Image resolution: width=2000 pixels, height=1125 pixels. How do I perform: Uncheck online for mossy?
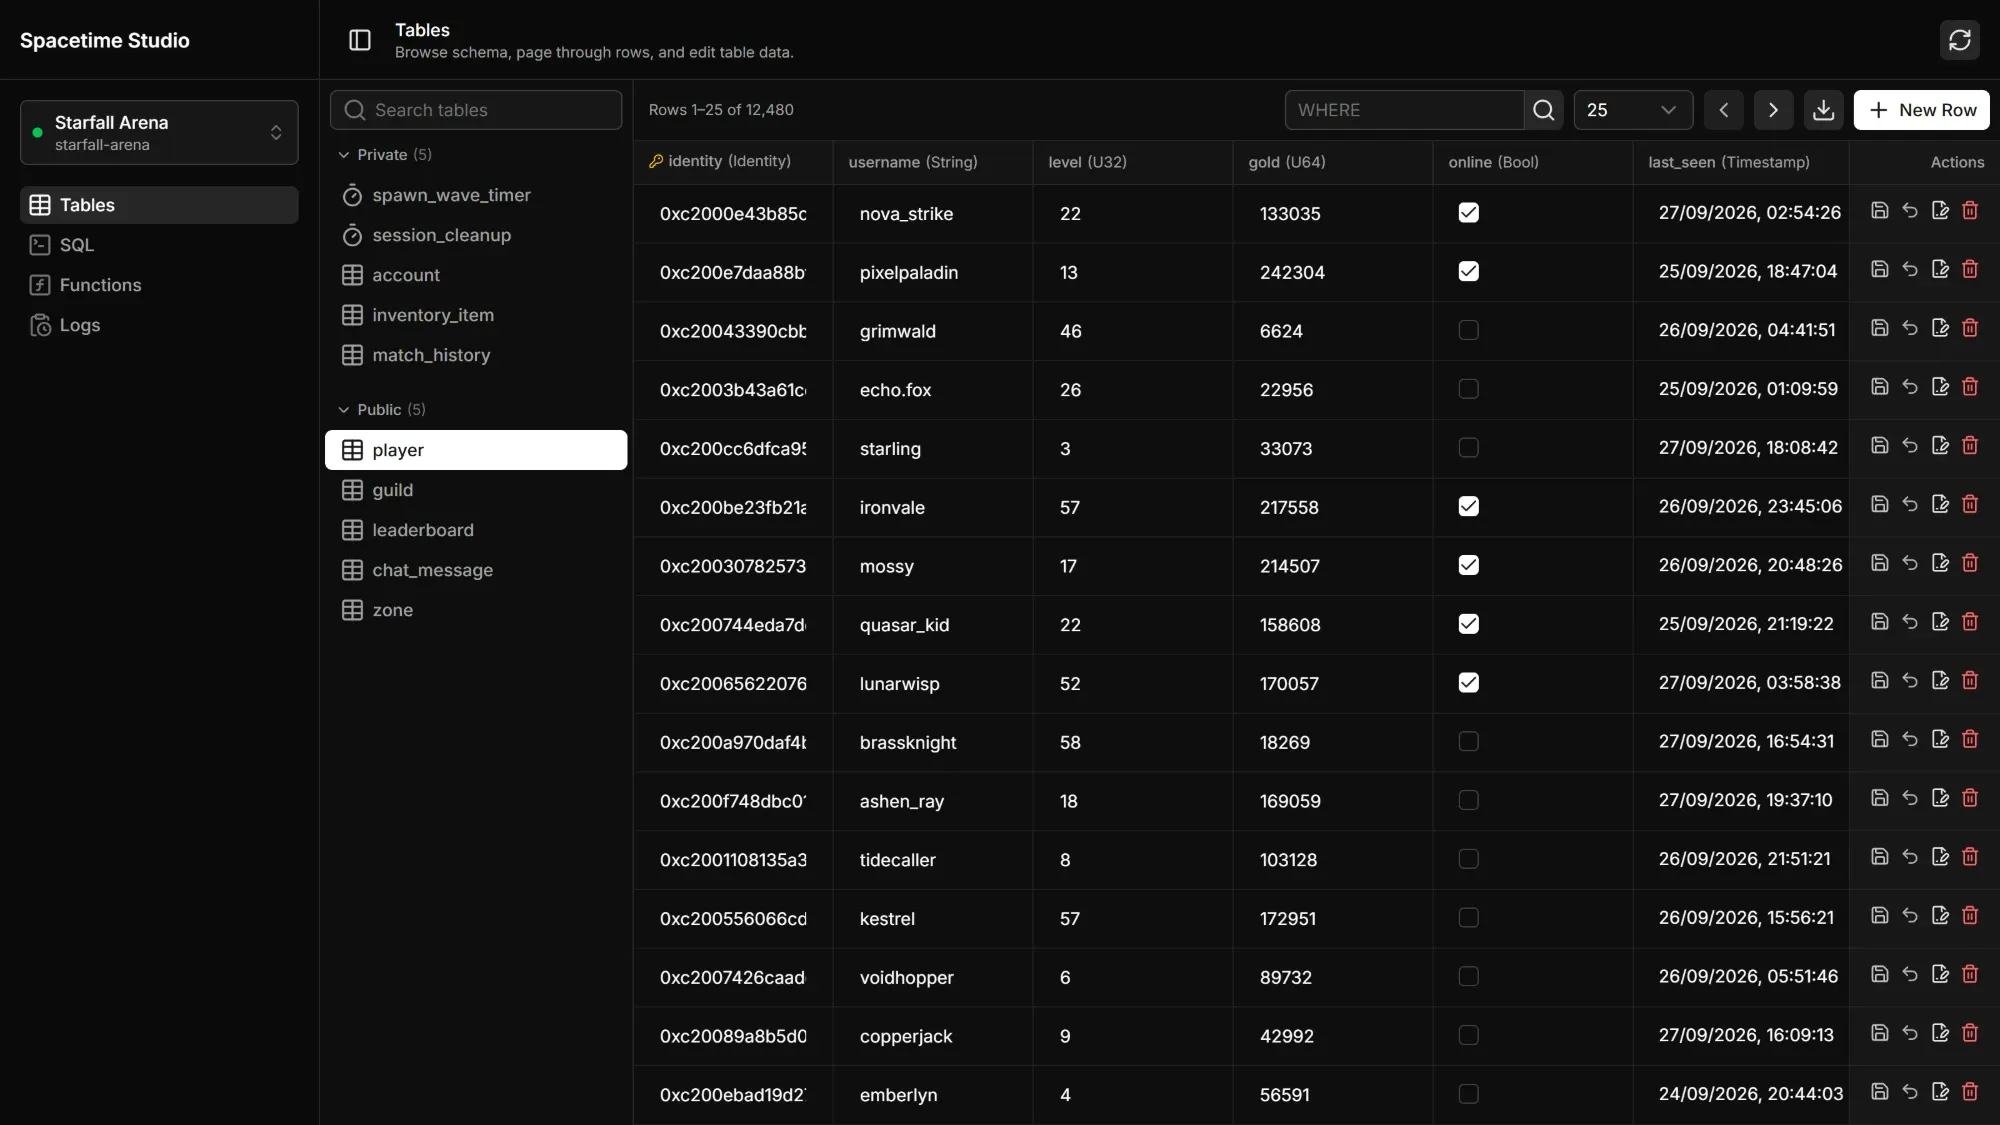1468,566
